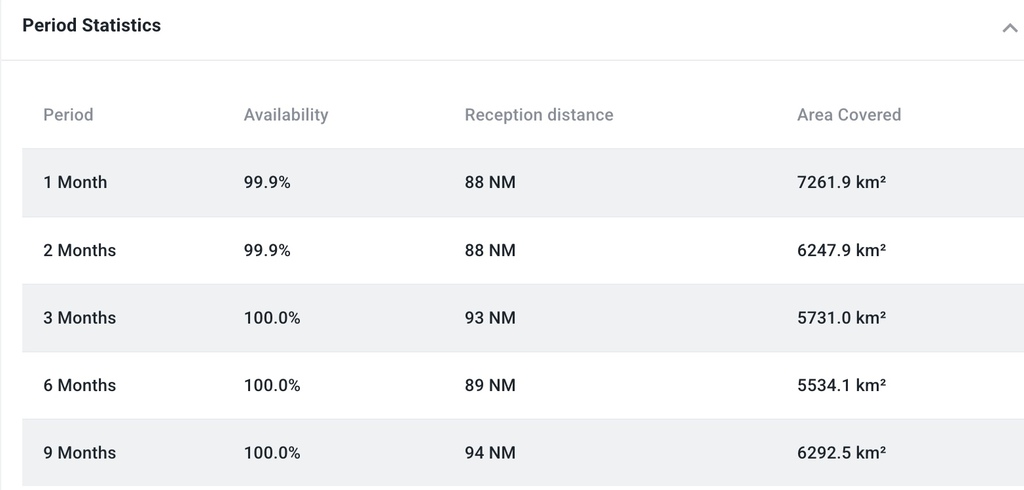The width and height of the screenshot is (1024, 490).
Task: Select the 3 Months row
Action: (x=523, y=318)
